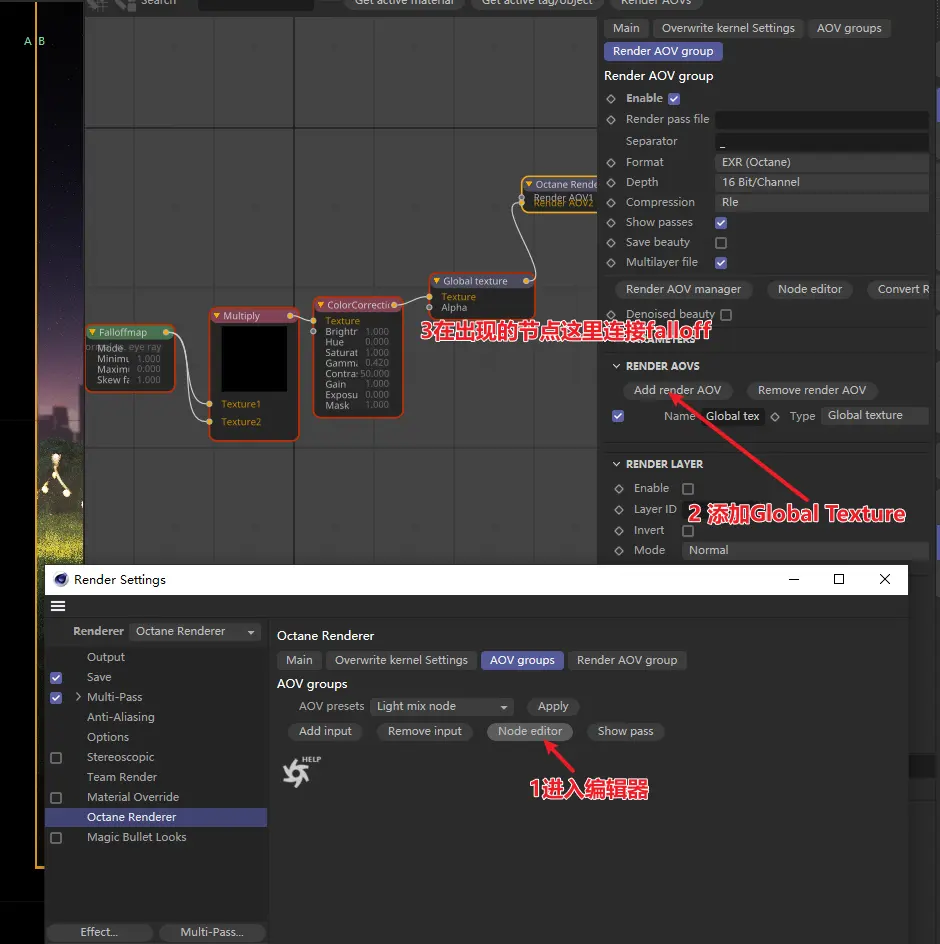940x944 pixels.
Task: Open Overwrite kernel Settings tab in Render Settings window
Action: [x=401, y=660]
